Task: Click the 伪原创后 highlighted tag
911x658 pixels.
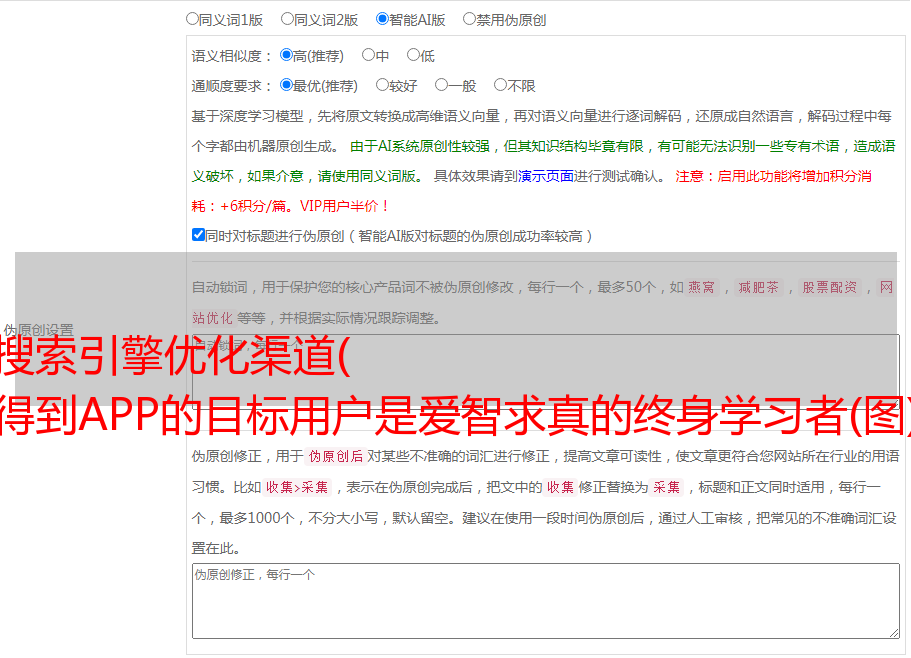Action: tap(336, 456)
